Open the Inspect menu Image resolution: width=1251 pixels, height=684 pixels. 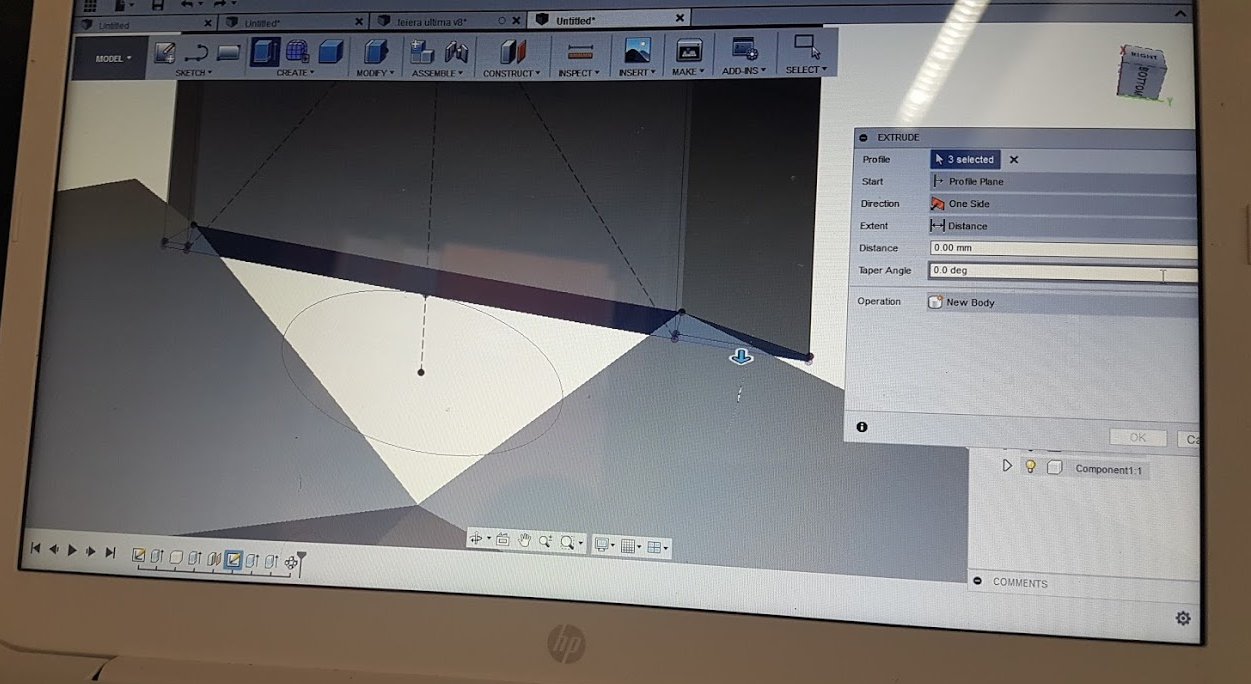(x=579, y=72)
